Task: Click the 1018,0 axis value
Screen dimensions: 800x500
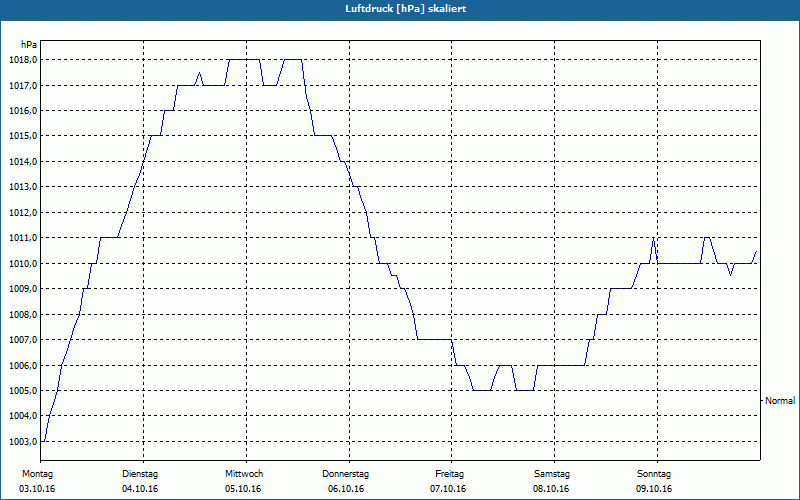Action: click(x=23, y=60)
